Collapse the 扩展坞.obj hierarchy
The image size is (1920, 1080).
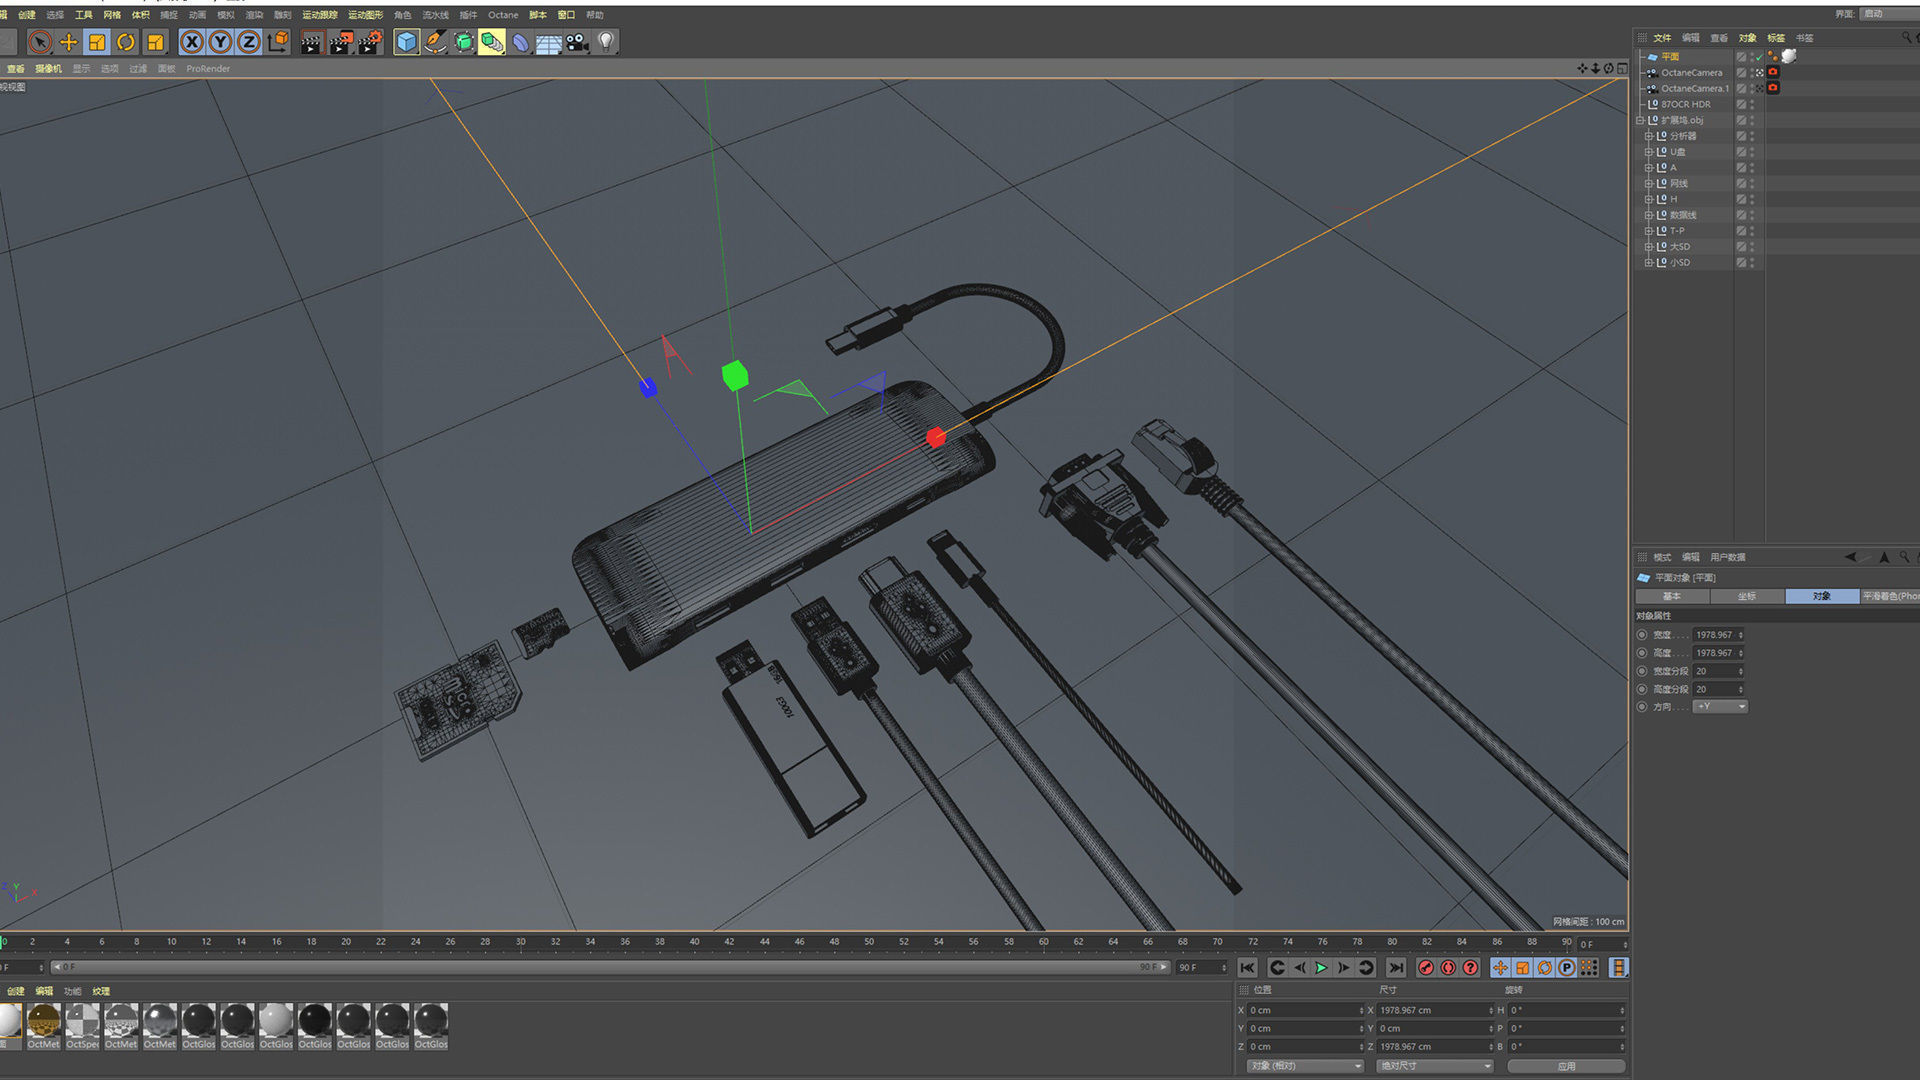tap(1640, 120)
